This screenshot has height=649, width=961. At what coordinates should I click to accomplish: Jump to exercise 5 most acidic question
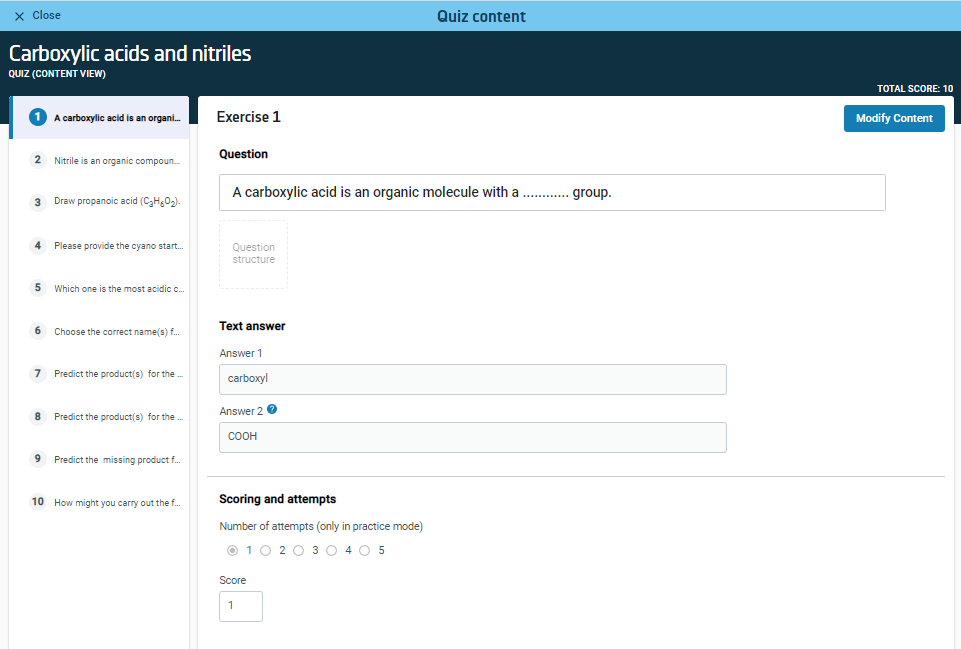pyautogui.click(x=100, y=289)
